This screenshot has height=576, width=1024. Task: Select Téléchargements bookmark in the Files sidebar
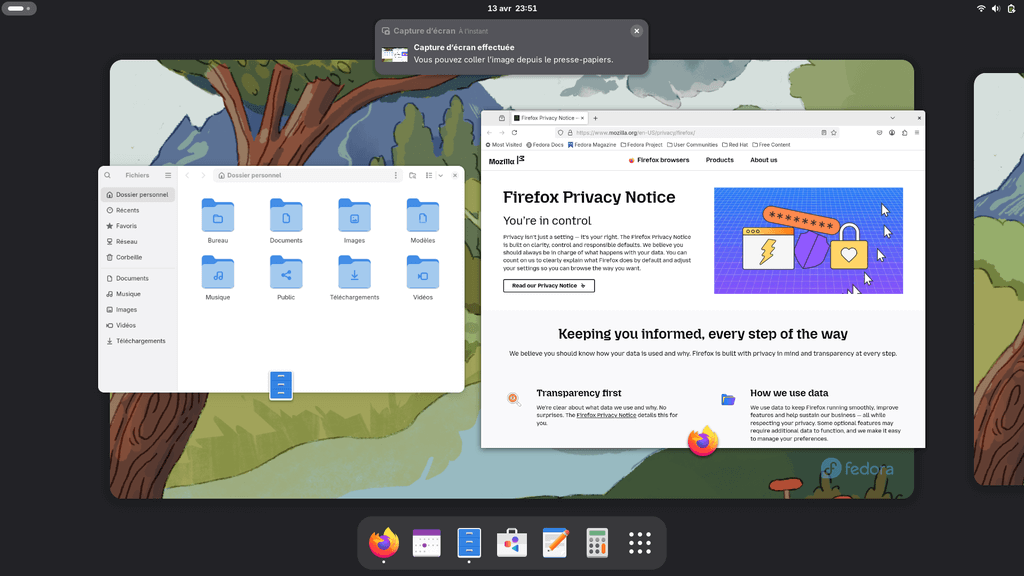pyautogui.click(x=138, y=341)
